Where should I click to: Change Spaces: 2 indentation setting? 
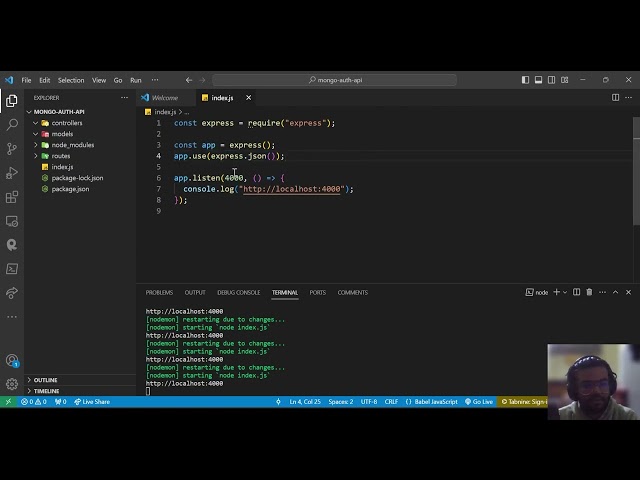pos(341,402)
